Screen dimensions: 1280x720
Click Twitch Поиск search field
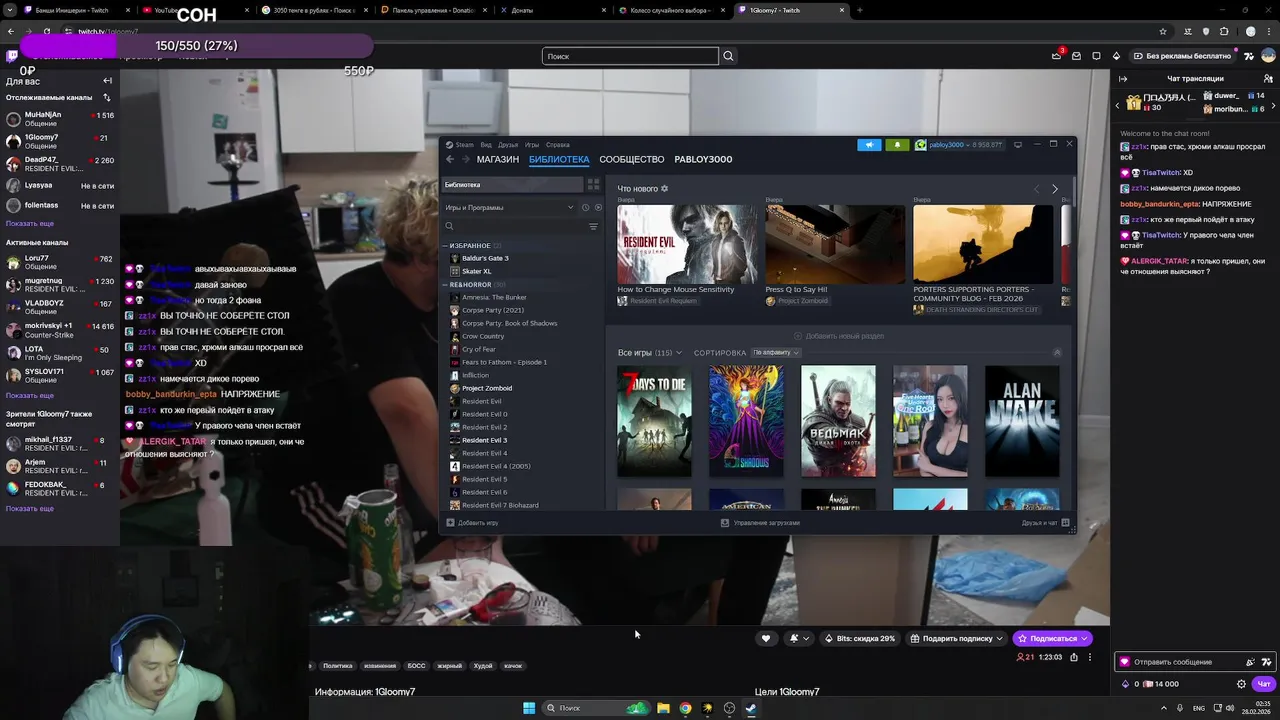(630, 56)
